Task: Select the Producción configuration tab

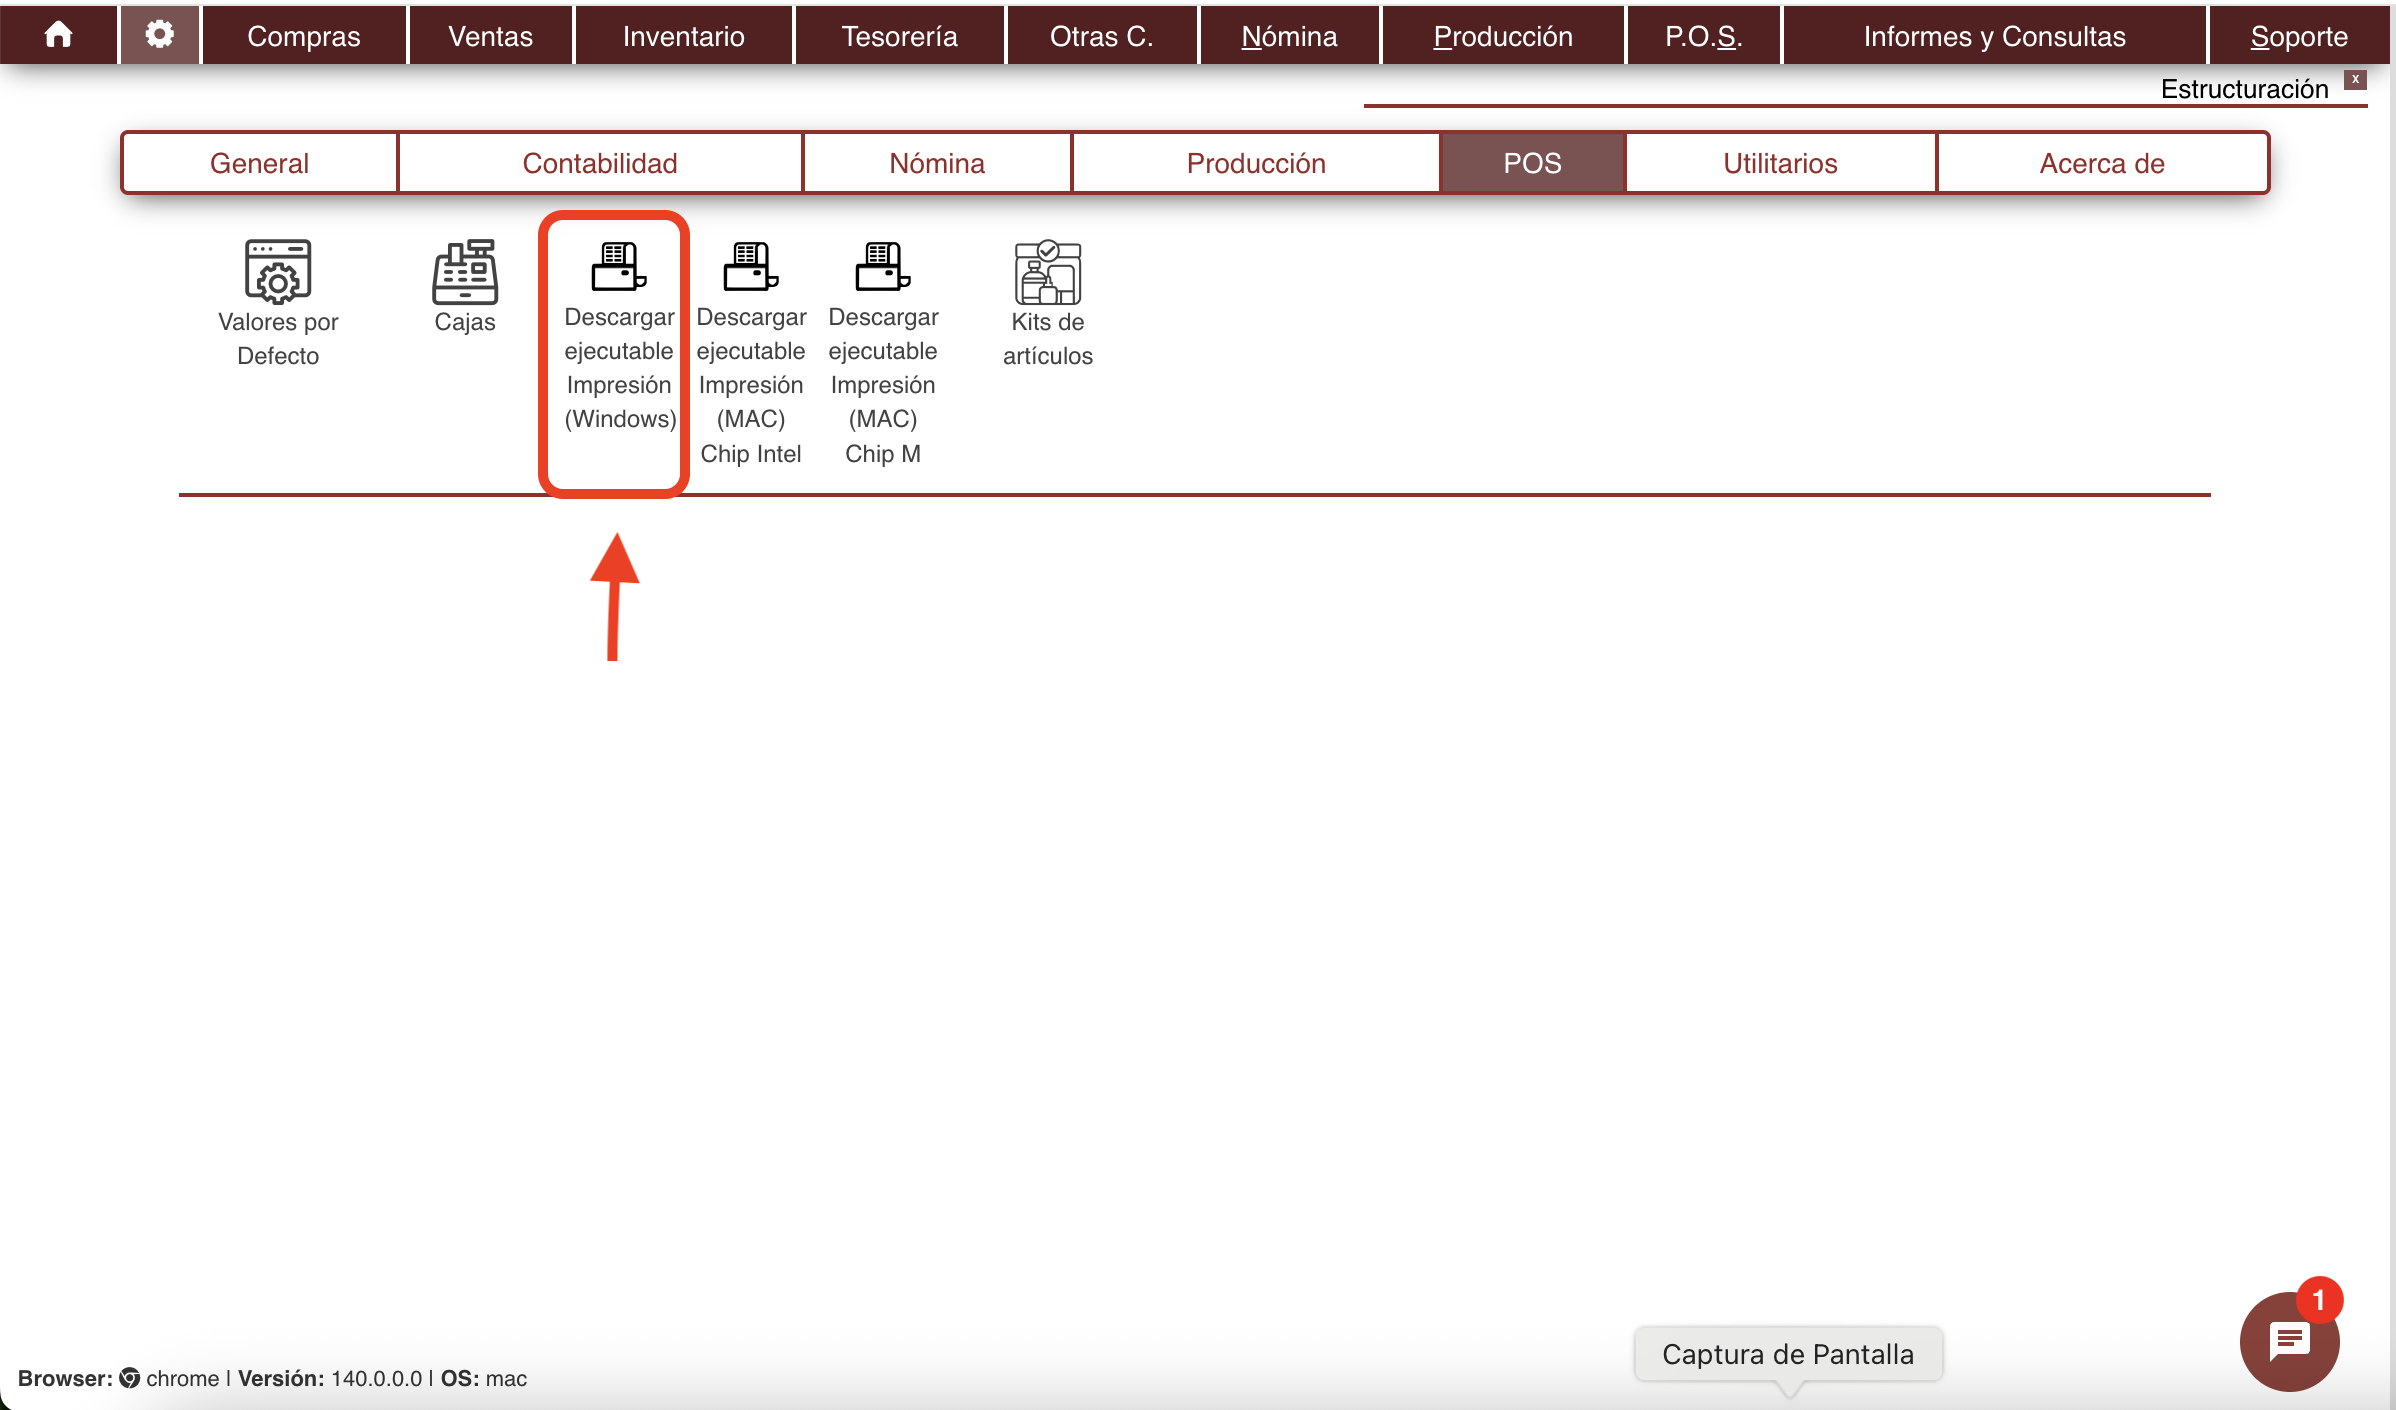Action: (x=1256, y=163)
